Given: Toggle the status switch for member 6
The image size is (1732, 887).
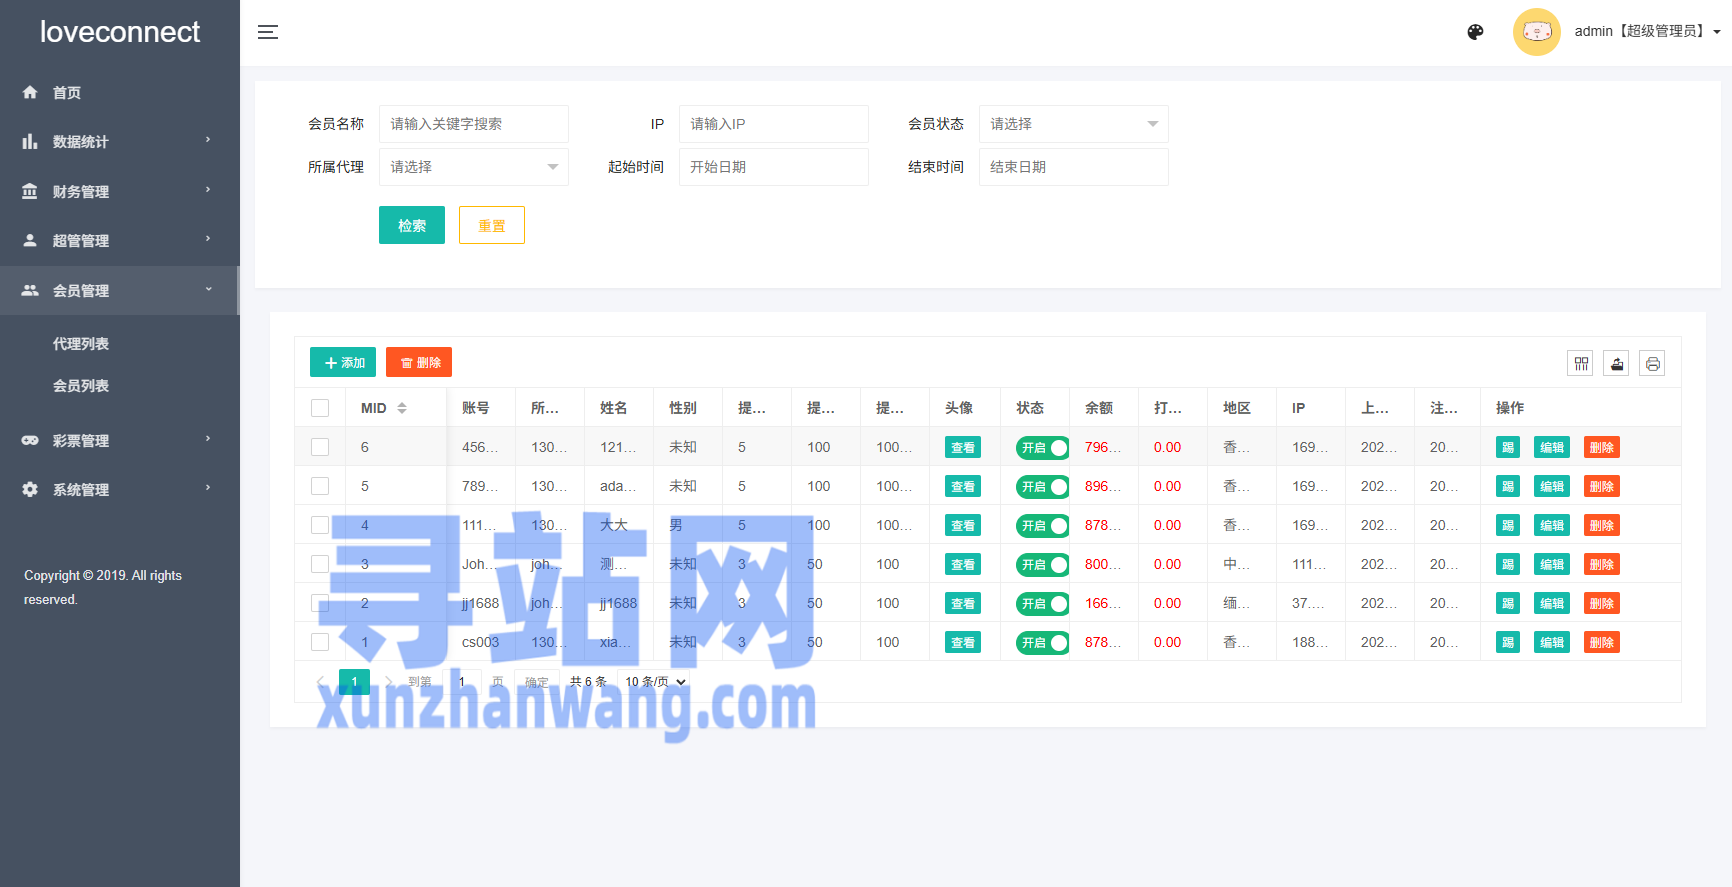Looking at the screenshot, I should point(1042,448).
